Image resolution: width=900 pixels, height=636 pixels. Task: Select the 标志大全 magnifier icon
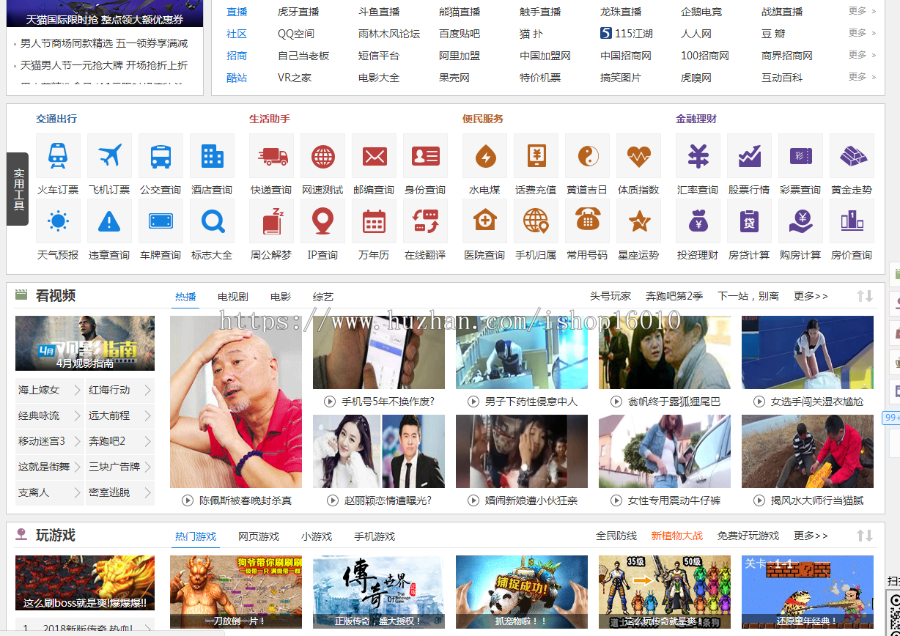[212, 221]
